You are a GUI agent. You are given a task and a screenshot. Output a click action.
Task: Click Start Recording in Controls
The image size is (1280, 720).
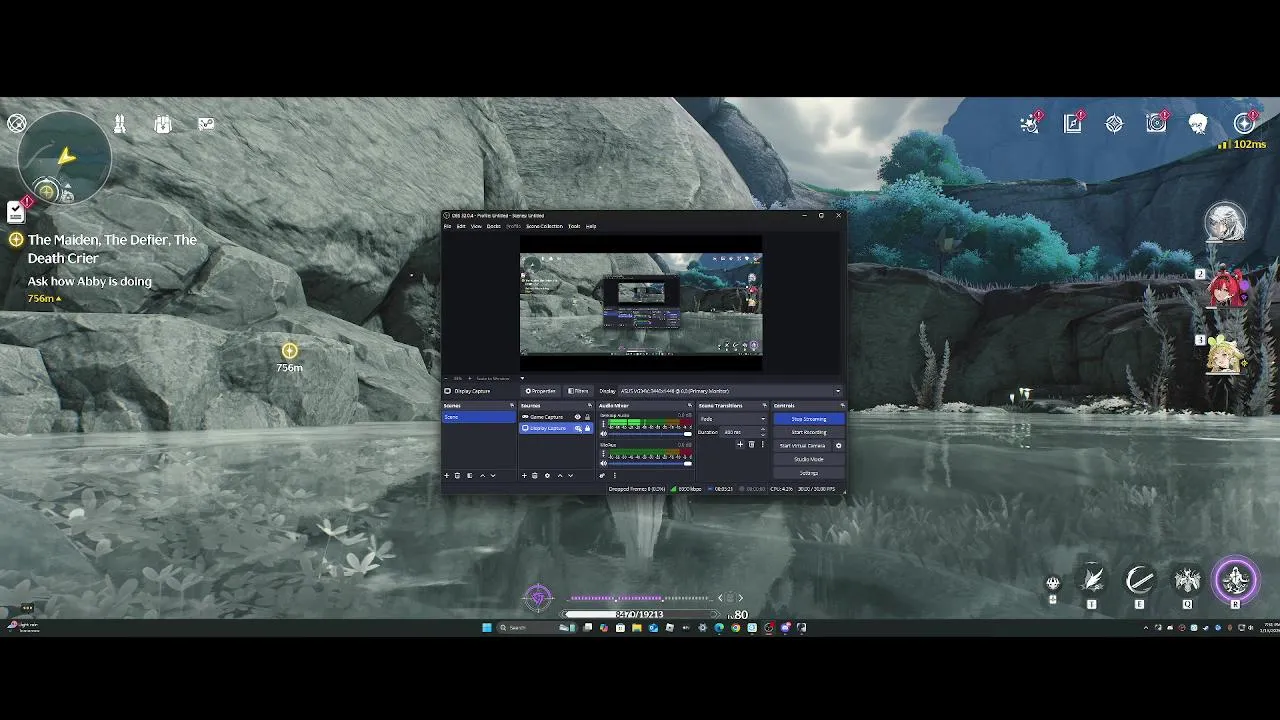[x=809, y=432]
